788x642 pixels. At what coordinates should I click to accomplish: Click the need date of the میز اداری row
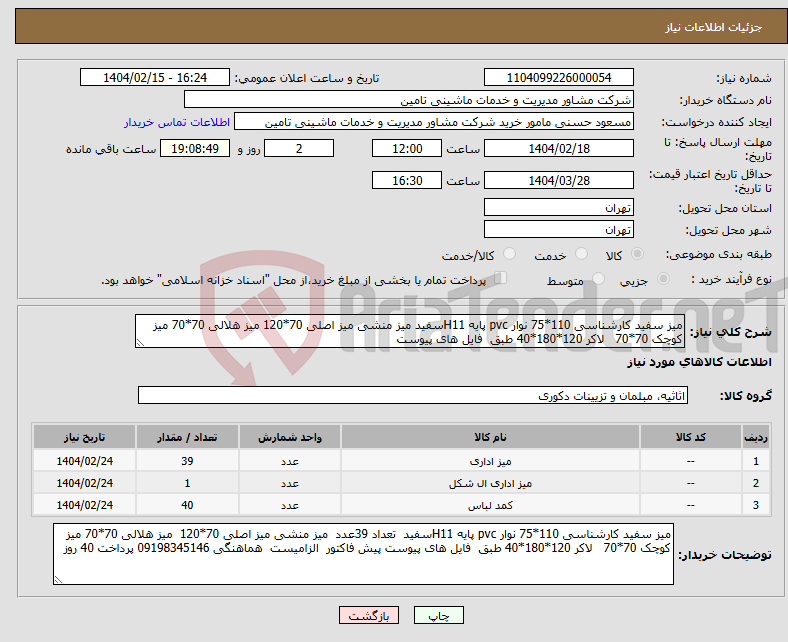coord(84,461)
